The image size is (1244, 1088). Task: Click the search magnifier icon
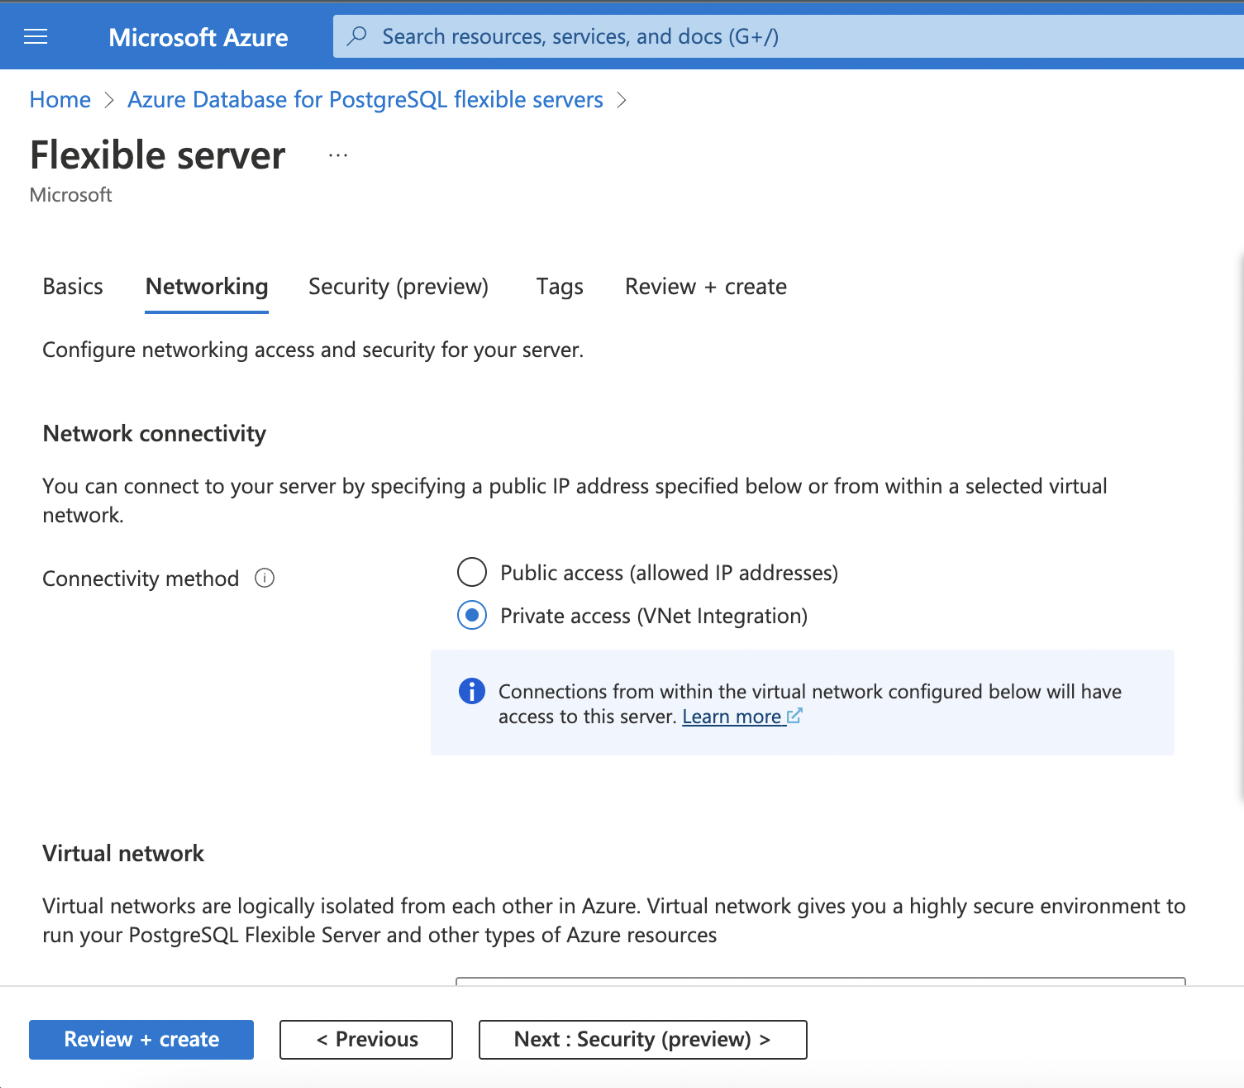(x=356, y=36)
